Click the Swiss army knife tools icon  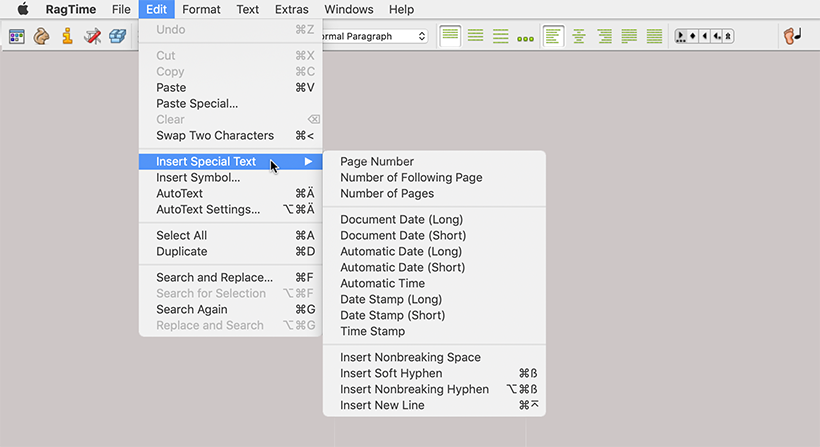(x=92, y=36)
